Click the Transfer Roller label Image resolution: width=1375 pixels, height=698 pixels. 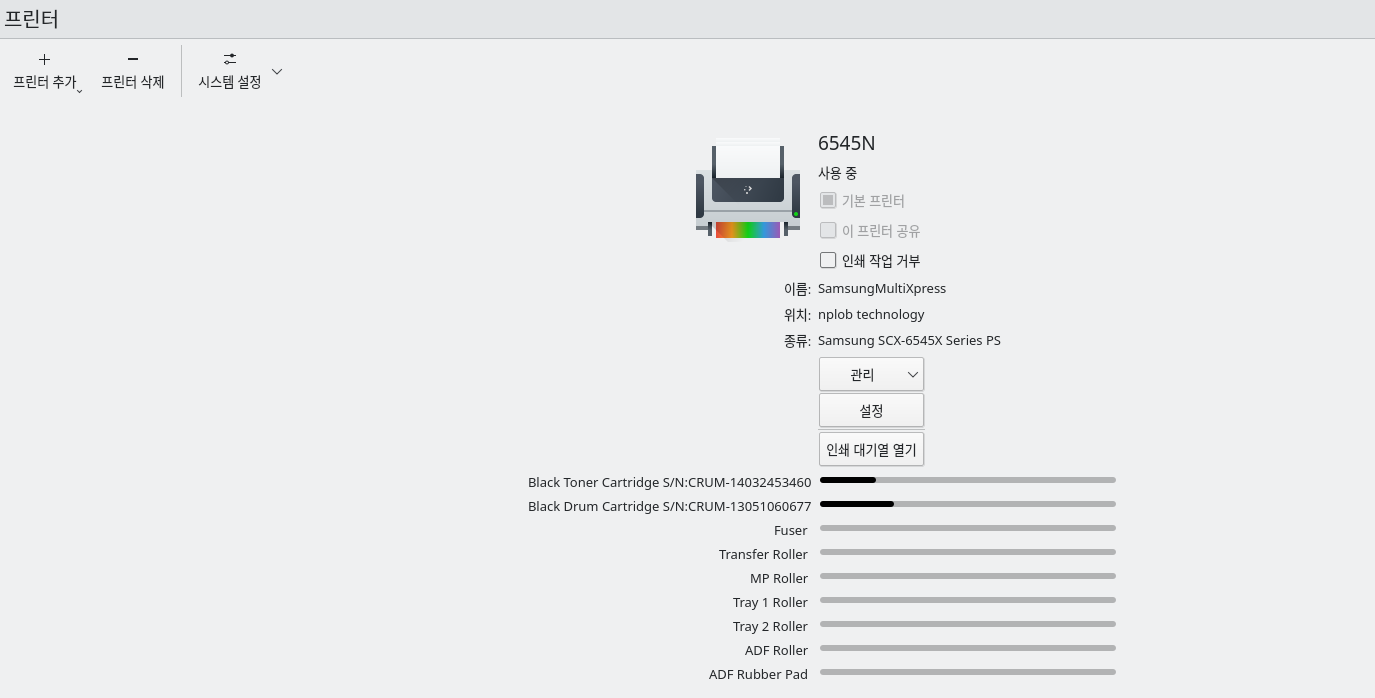pyautogui.click(x=763, y=554)
